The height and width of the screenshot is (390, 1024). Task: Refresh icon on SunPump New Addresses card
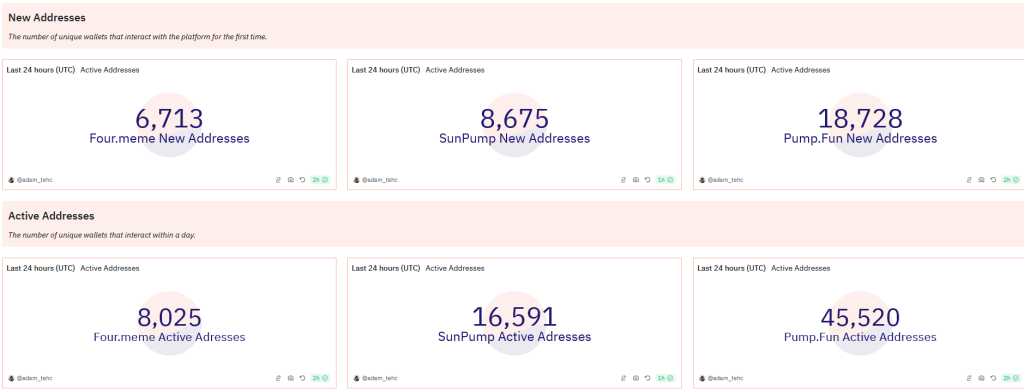click(648, 180)
